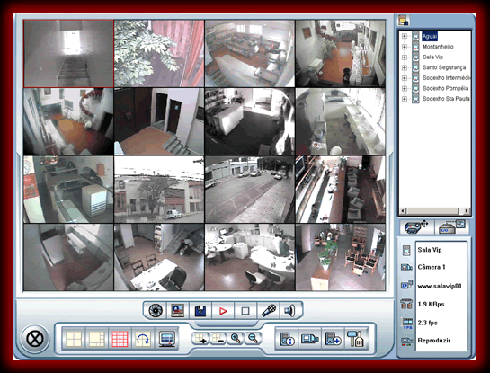Expand the Montanheio server tree node
This screenshot has height=373, width=490.
(404, 47)
